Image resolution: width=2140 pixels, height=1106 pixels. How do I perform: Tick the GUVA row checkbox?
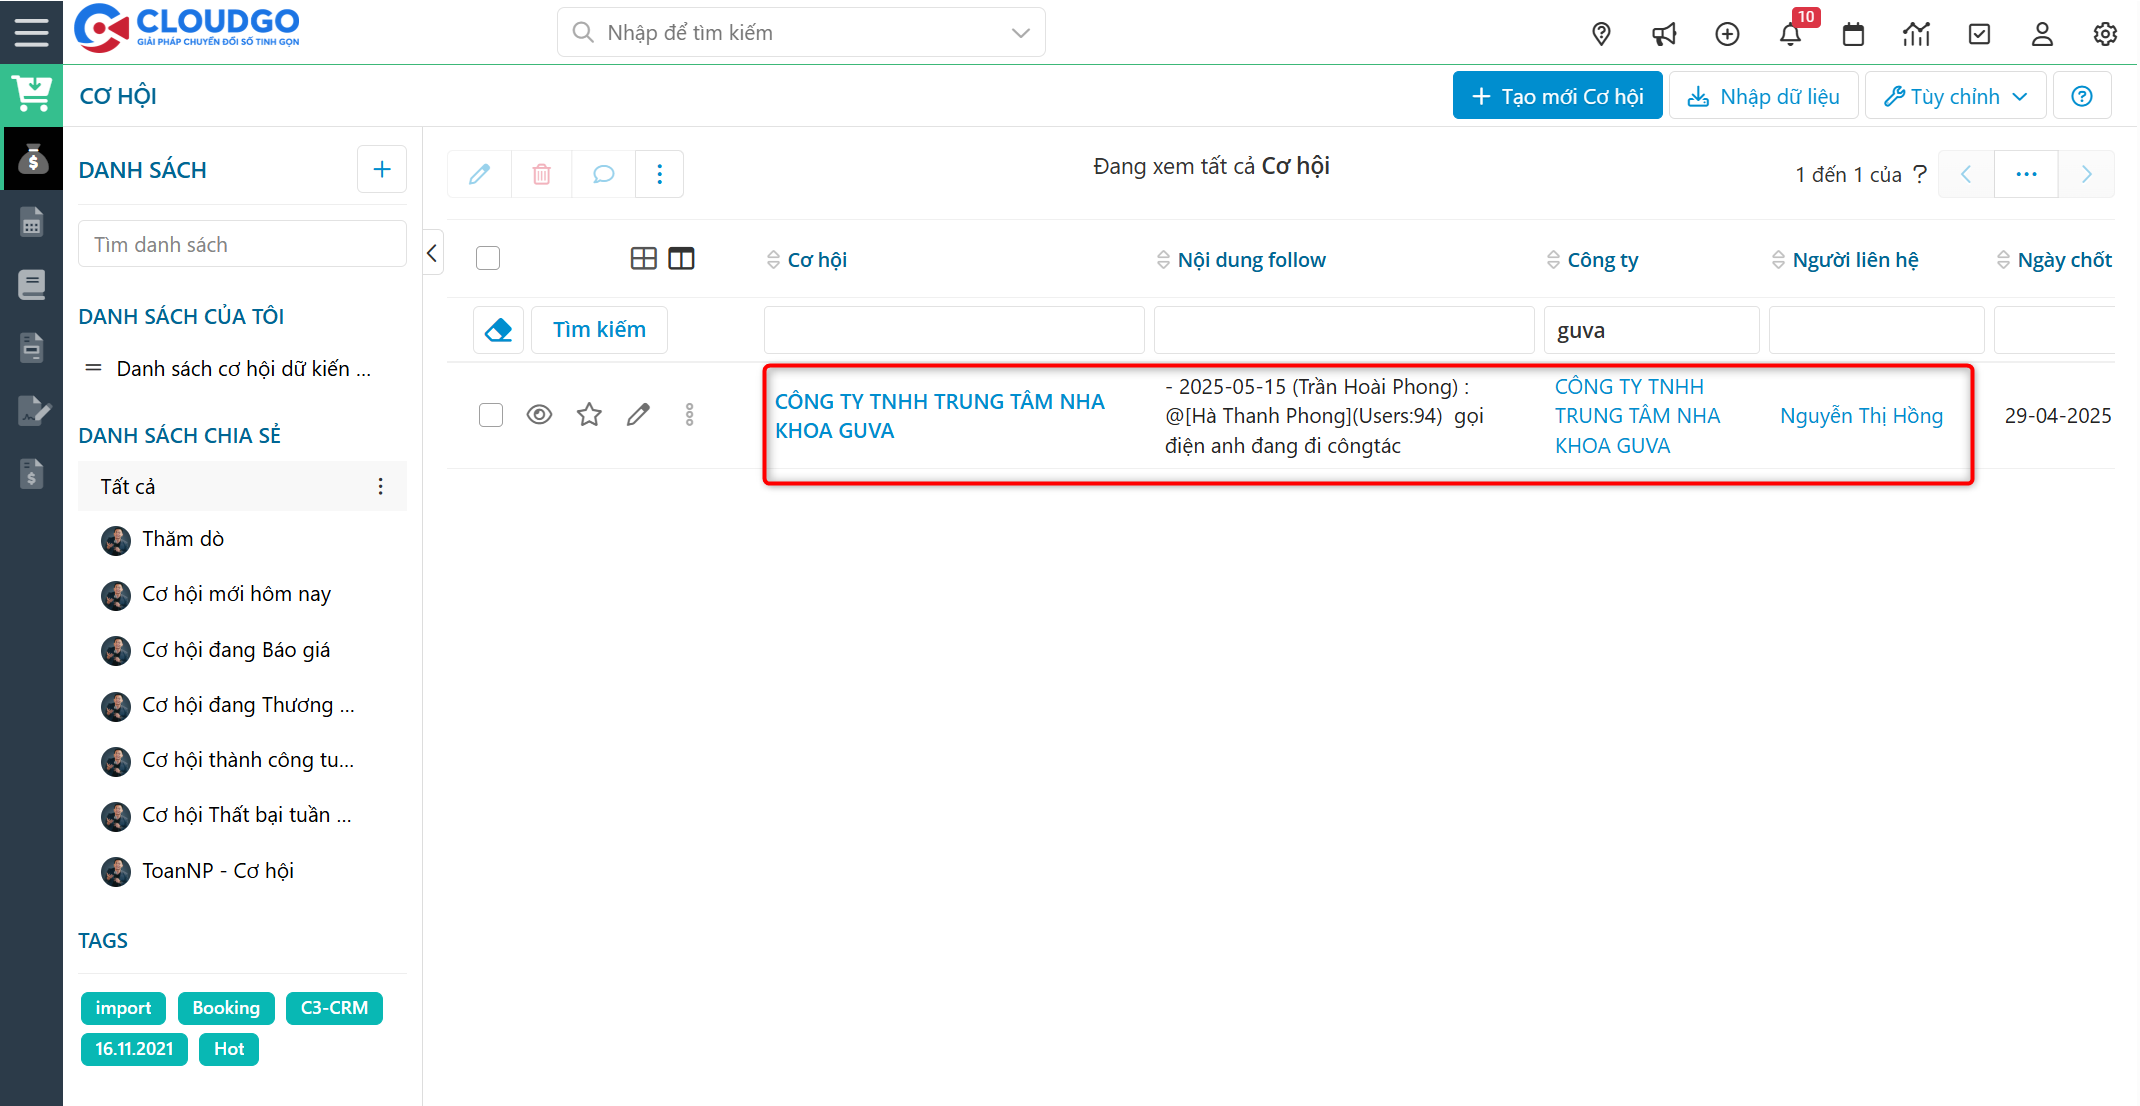[x=490, y=414]
